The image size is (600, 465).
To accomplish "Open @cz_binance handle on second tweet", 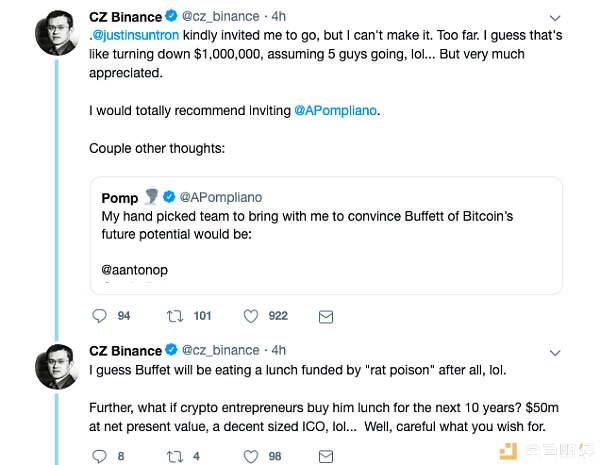I will click(224, 351).
